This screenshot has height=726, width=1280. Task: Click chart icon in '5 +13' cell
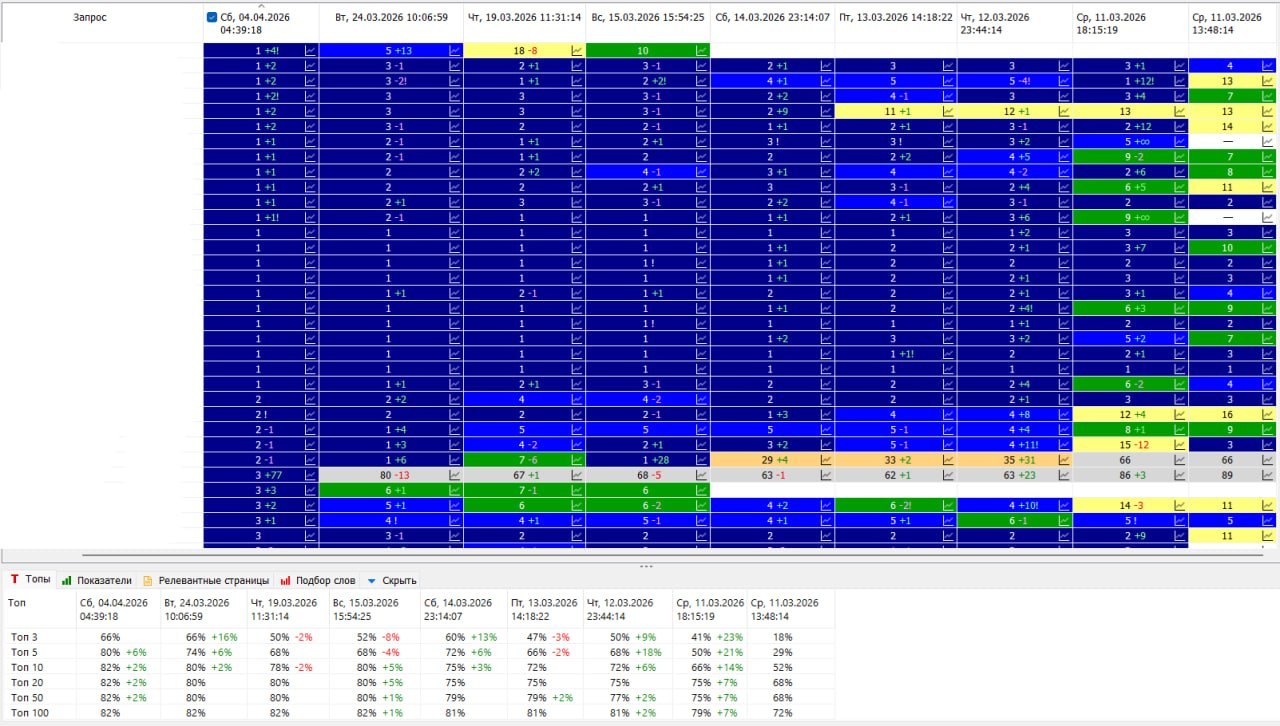[x=455, y=50]
